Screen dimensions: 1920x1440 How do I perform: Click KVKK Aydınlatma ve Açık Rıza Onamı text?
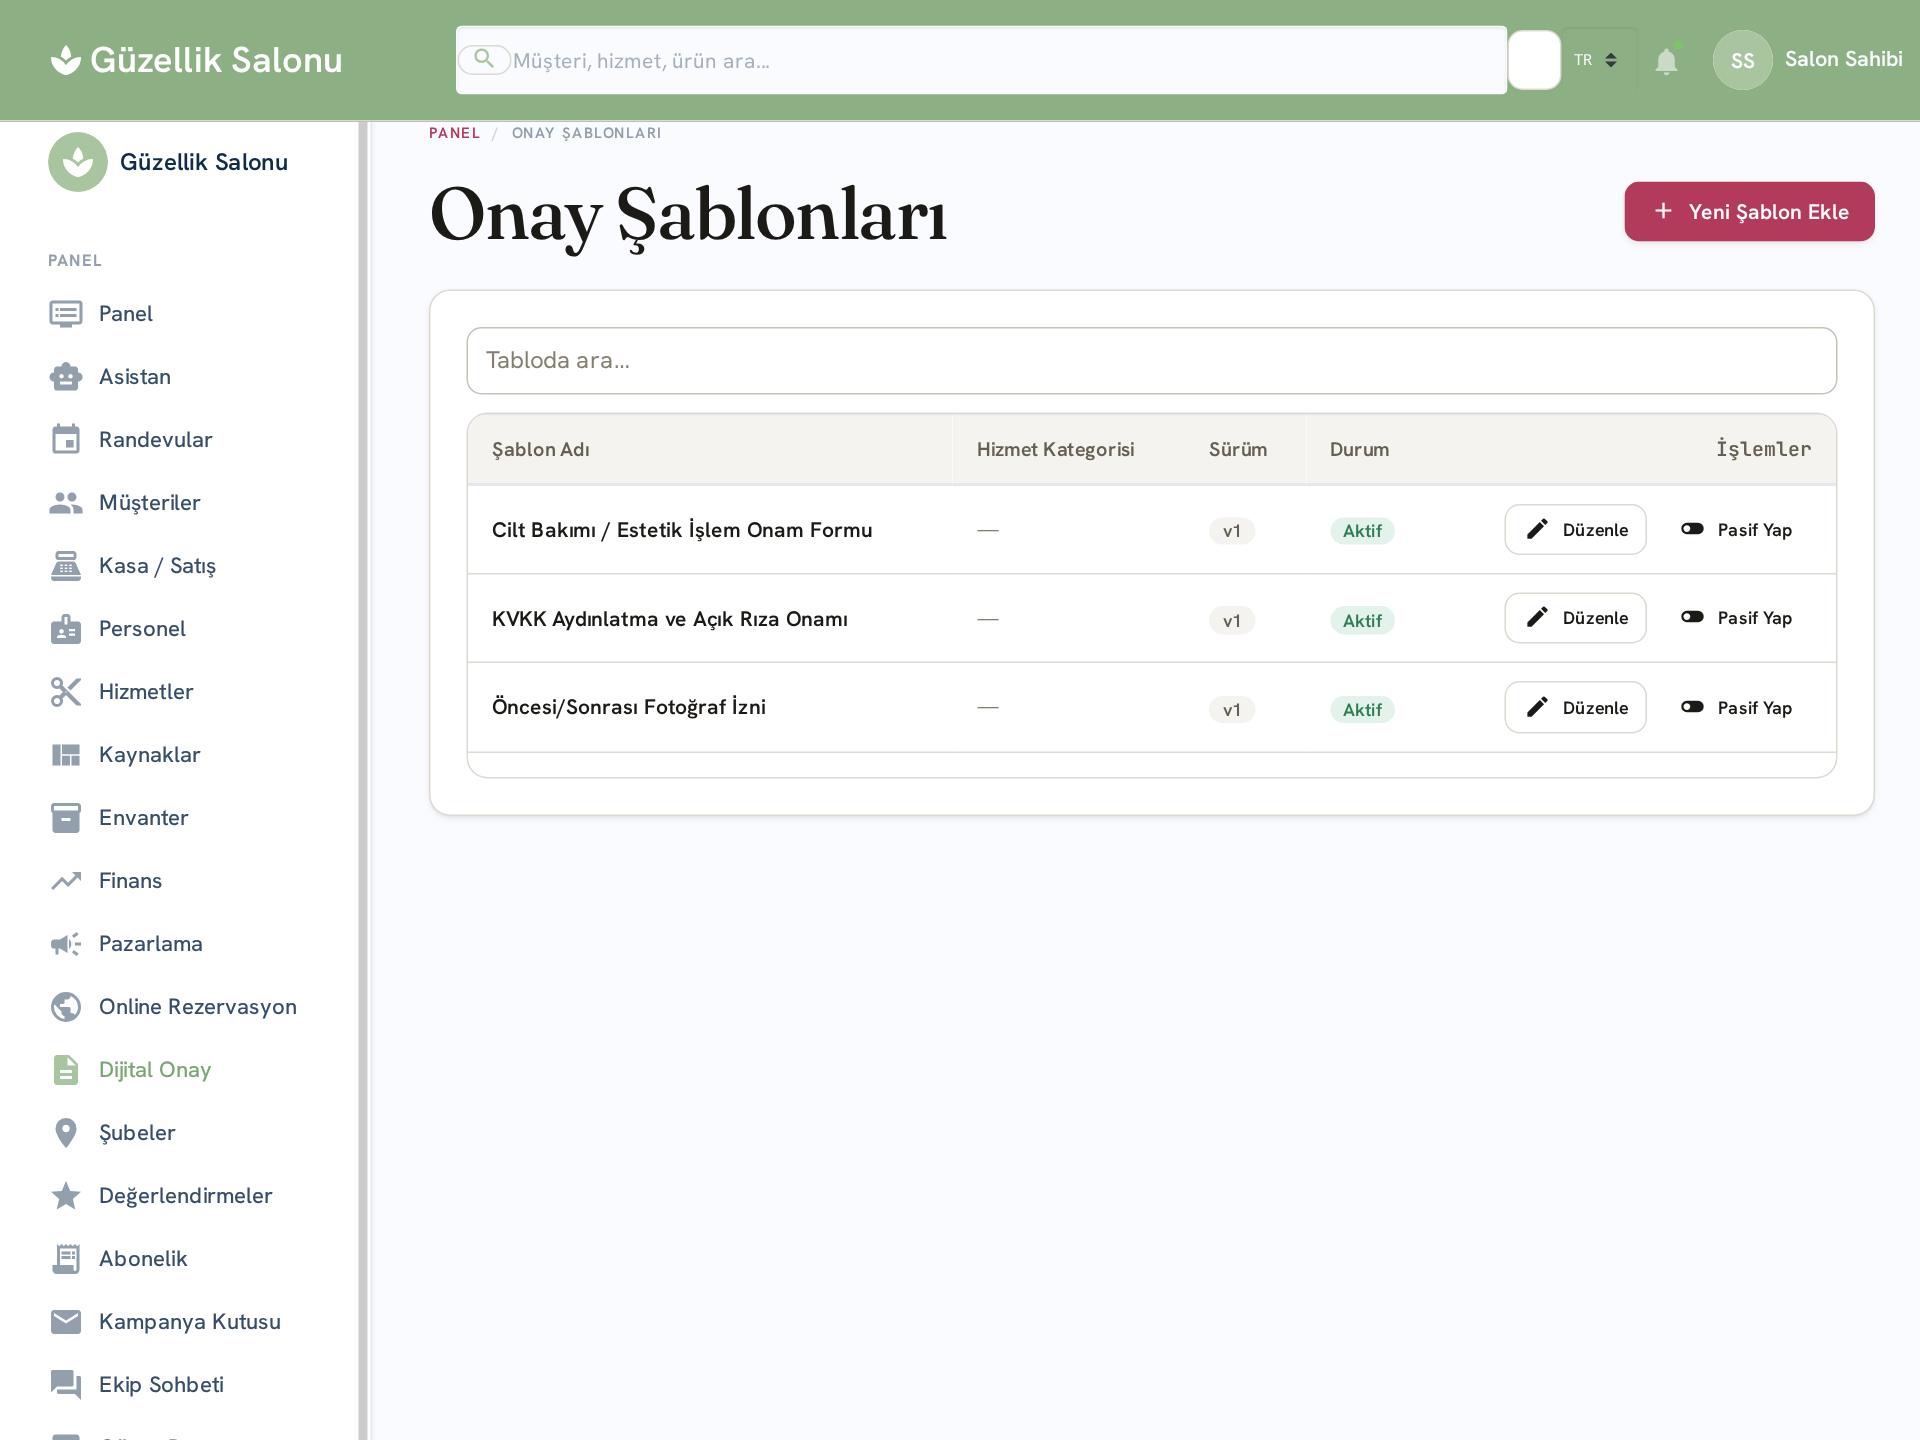click(670, 619)
